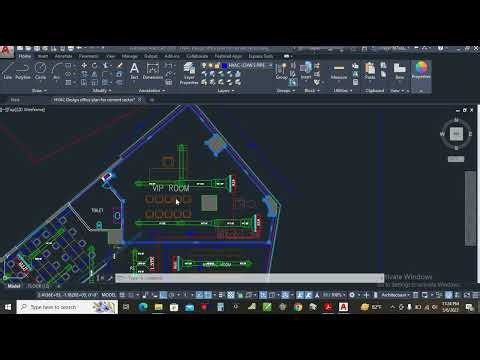Click the vertical scrollbar of drawing area

(x=470, y=208)
